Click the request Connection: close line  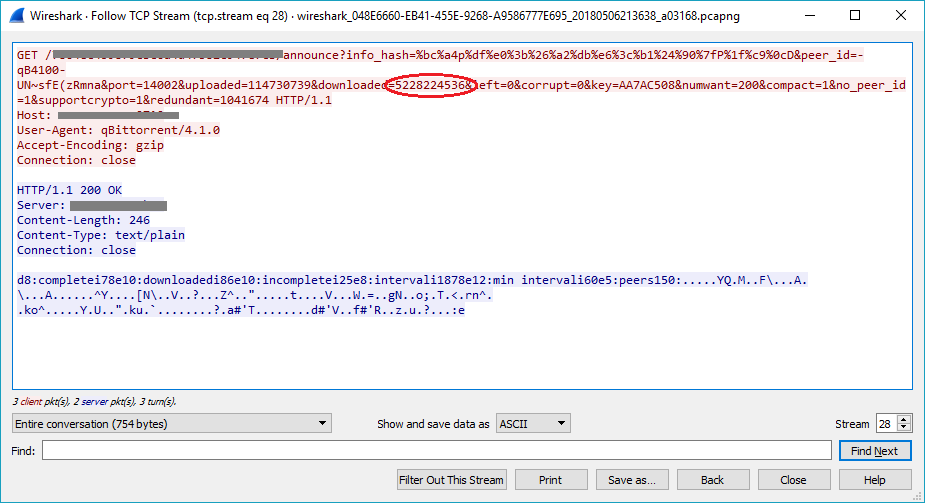(76, 160)
